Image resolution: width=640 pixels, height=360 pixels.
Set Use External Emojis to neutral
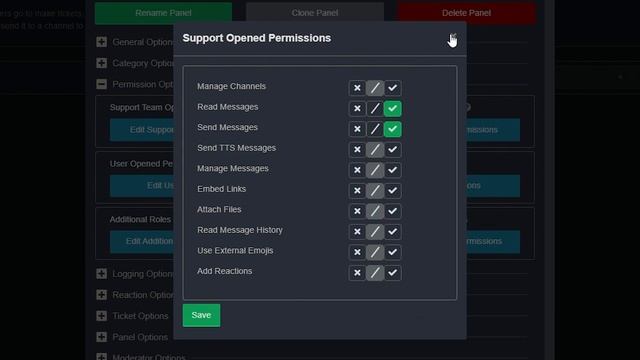375,252
